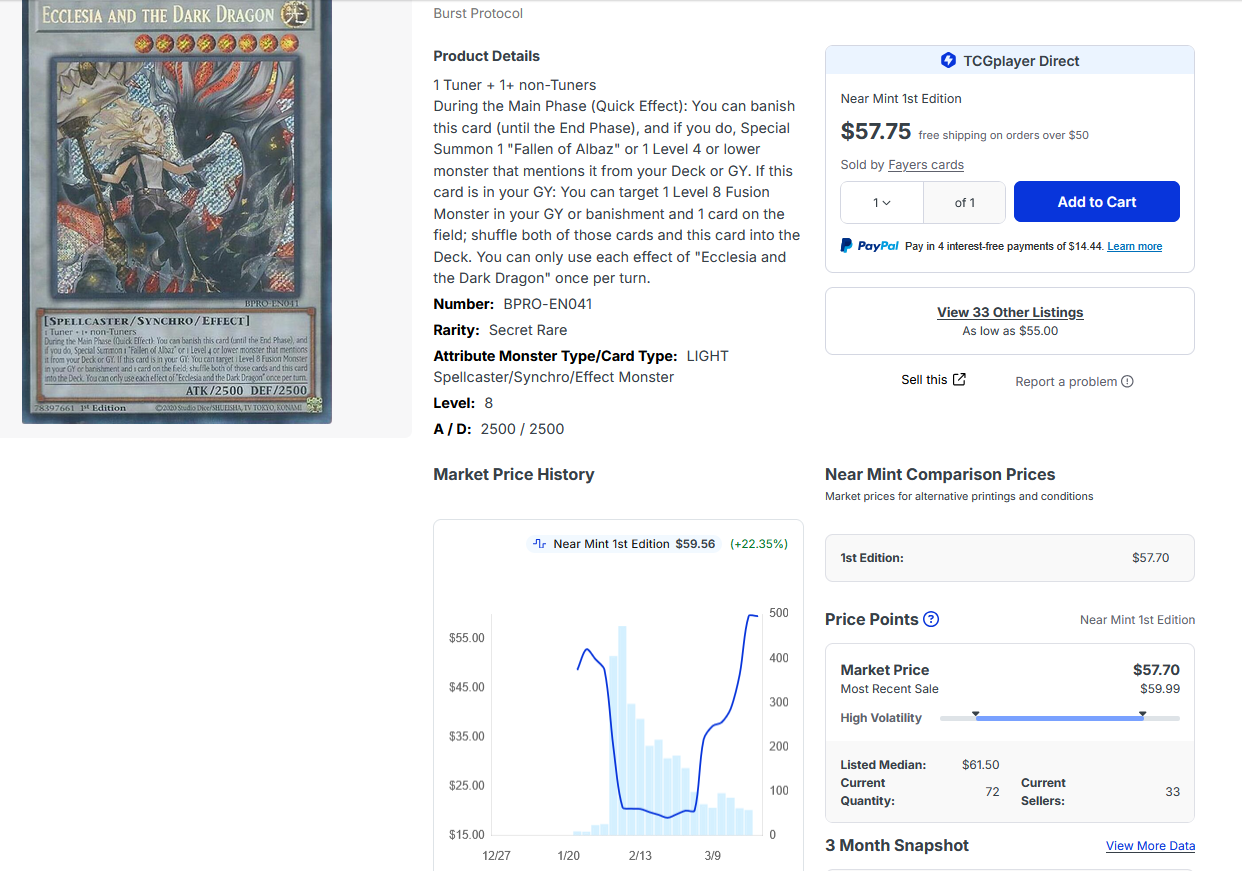Viewport: 1242px width, 871px height.
Task: Open the quantity dropdown showing 1
Action: (882, 202)
